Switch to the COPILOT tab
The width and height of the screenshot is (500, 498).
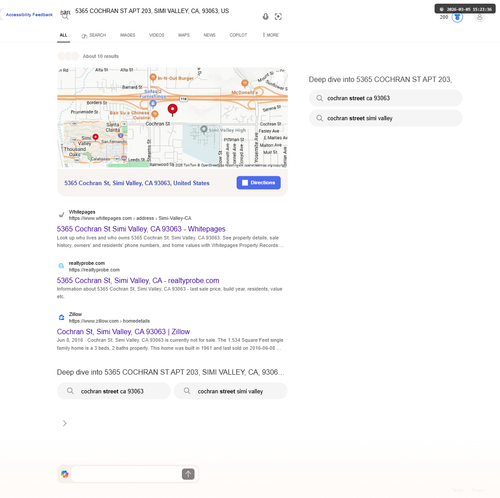(x=238, y=35)
